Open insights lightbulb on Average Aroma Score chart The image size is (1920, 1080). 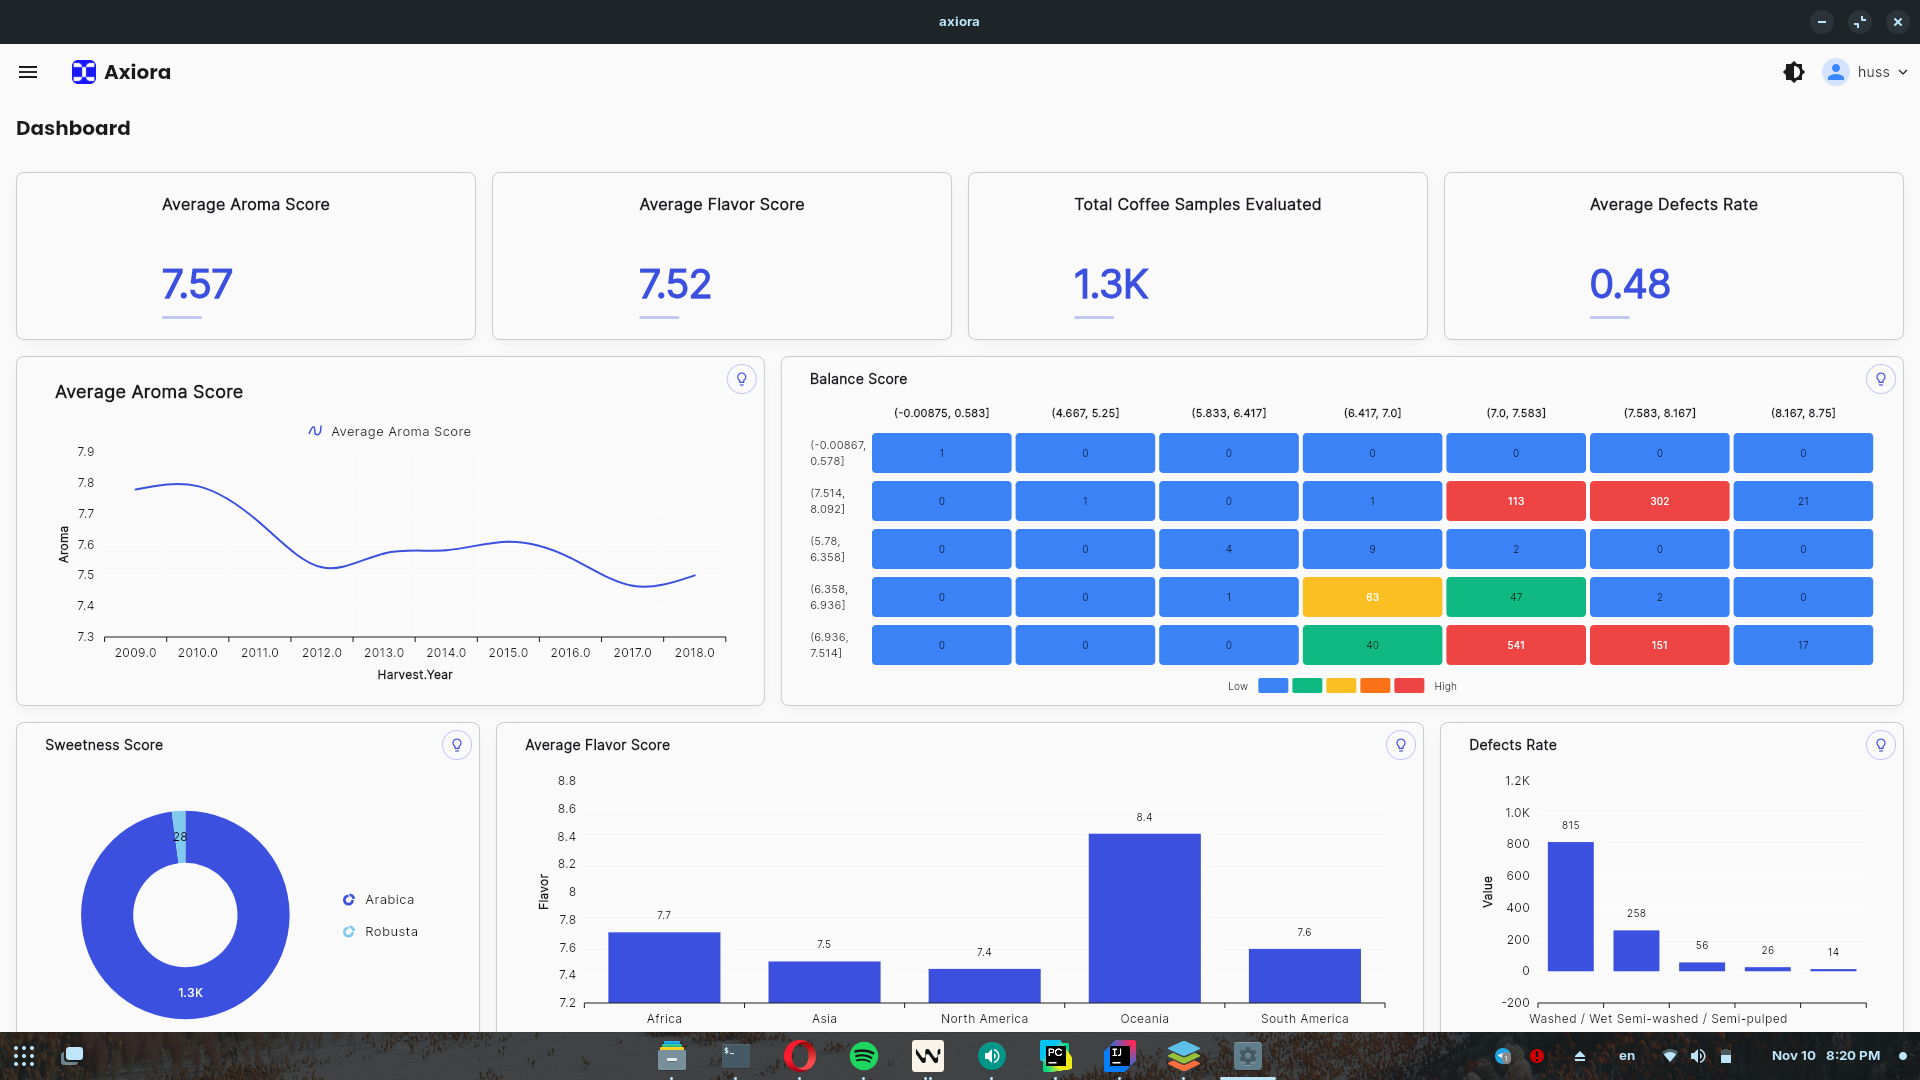point(741,379)
